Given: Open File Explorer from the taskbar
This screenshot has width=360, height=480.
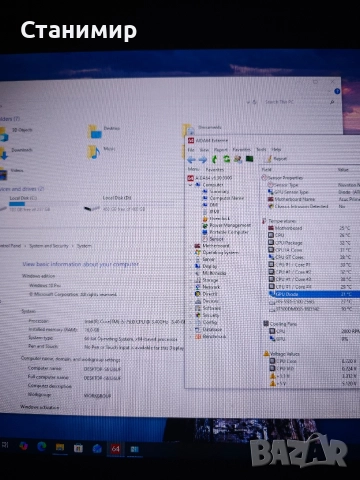Looking at the screenshot, I should 60,447.
